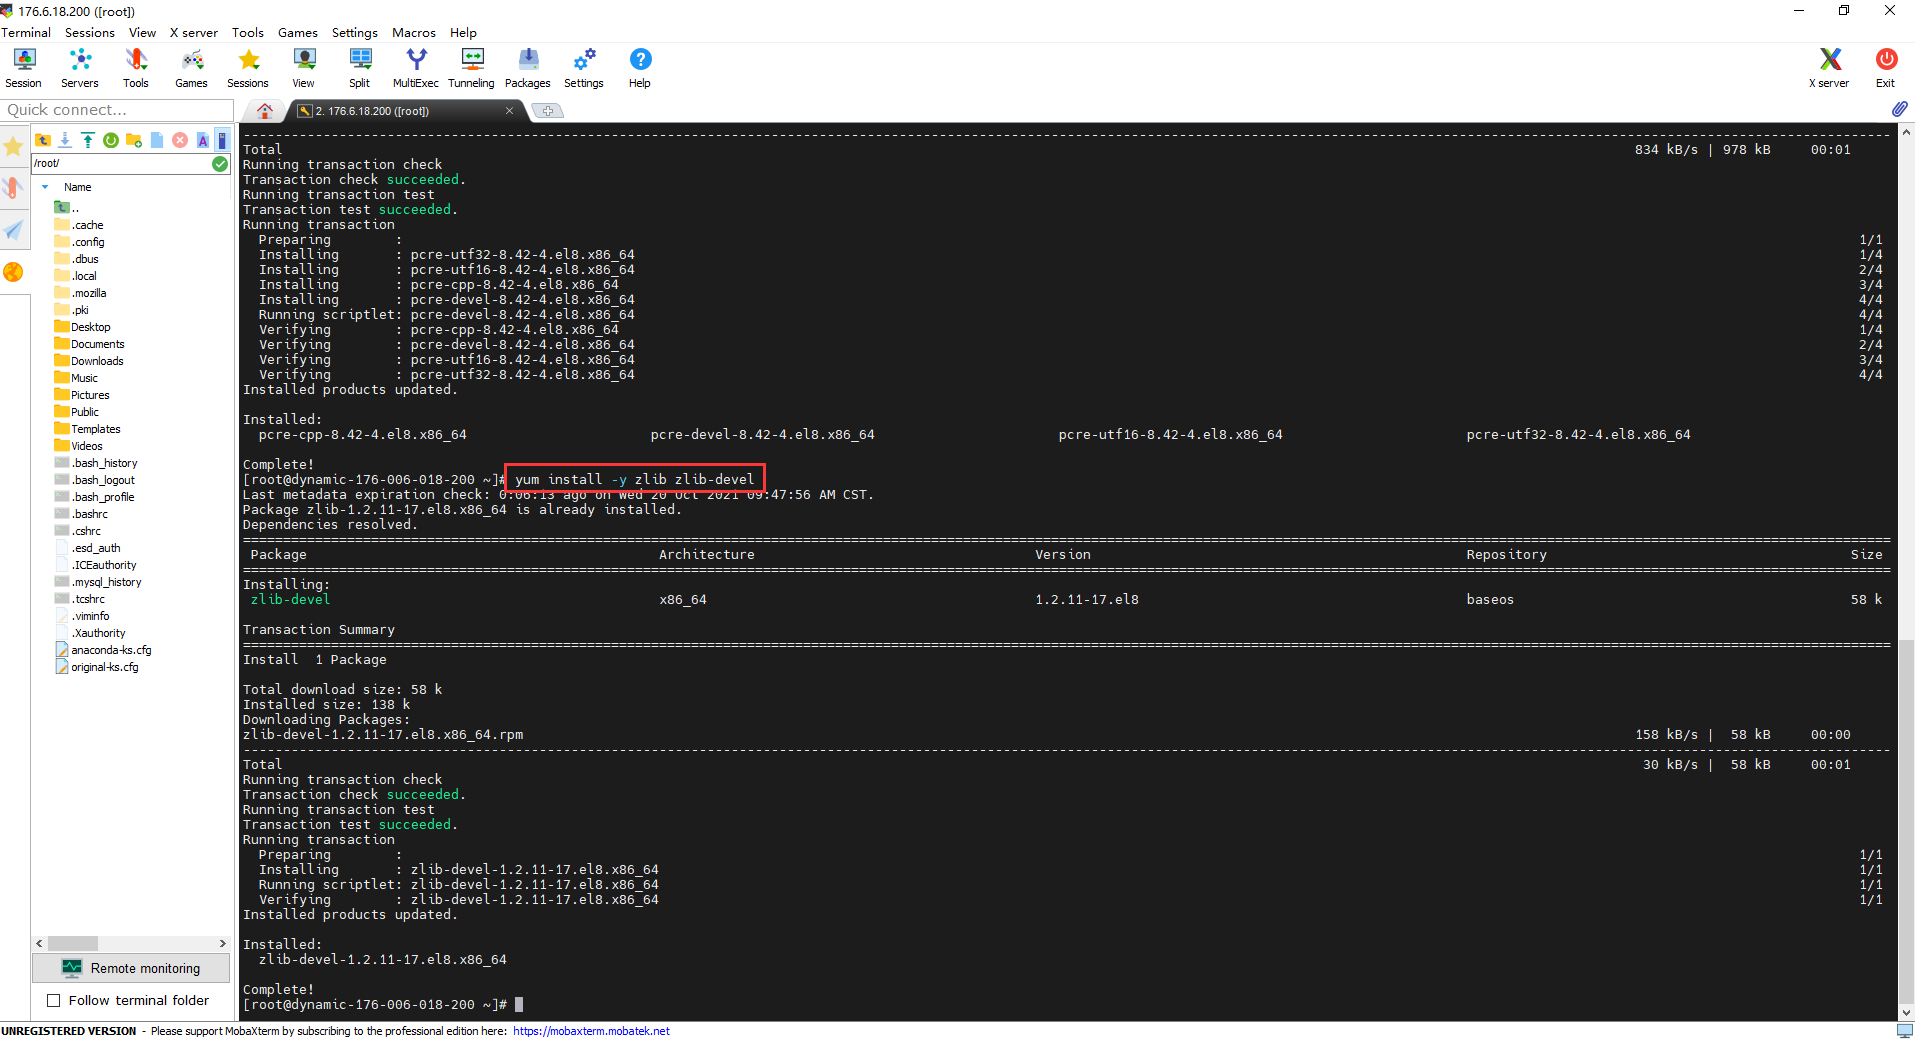Open Settings toolbar icon
This screenshot has height=1040, width=1915.
click(584, 68)
